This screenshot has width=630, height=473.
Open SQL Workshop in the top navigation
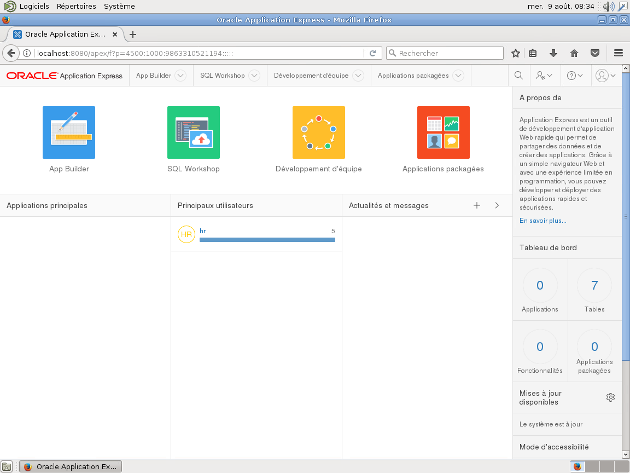point(223,75)
